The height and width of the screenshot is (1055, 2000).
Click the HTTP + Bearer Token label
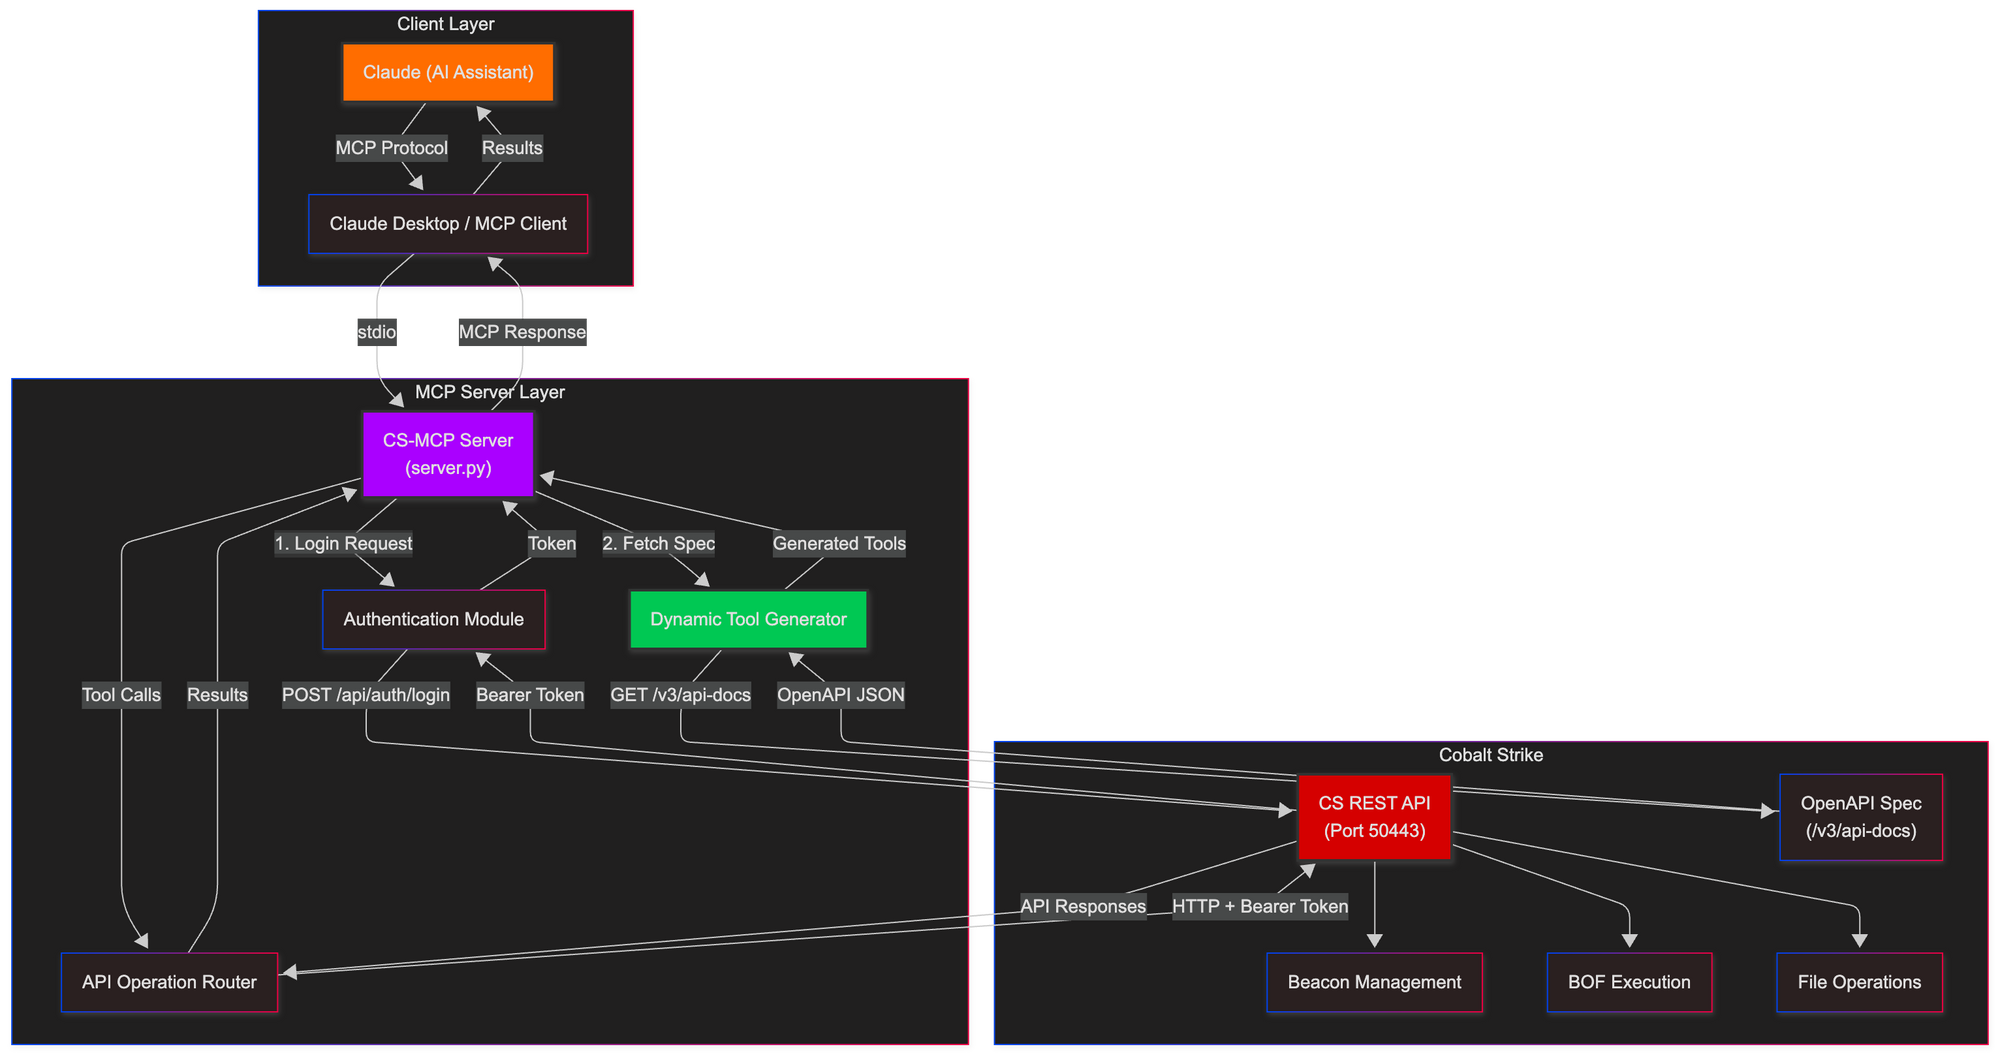coord(1260,906)
